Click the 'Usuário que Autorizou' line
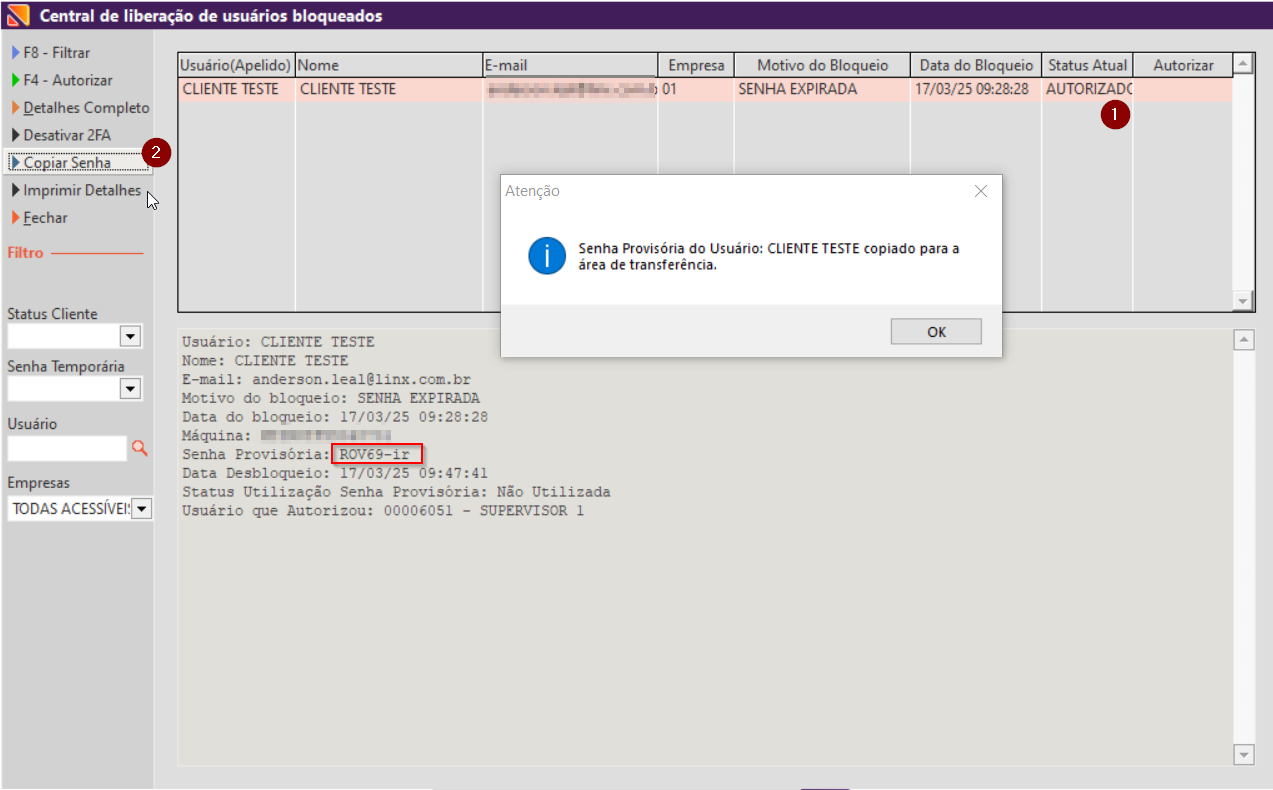The image size is (1273, 790). 383,511
